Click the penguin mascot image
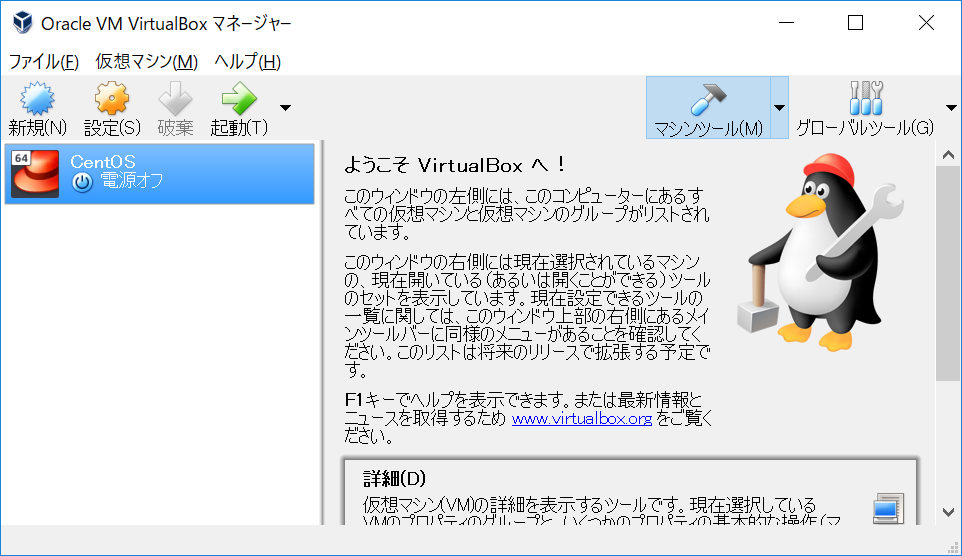The image size is (962, 556). pos(820,252)
